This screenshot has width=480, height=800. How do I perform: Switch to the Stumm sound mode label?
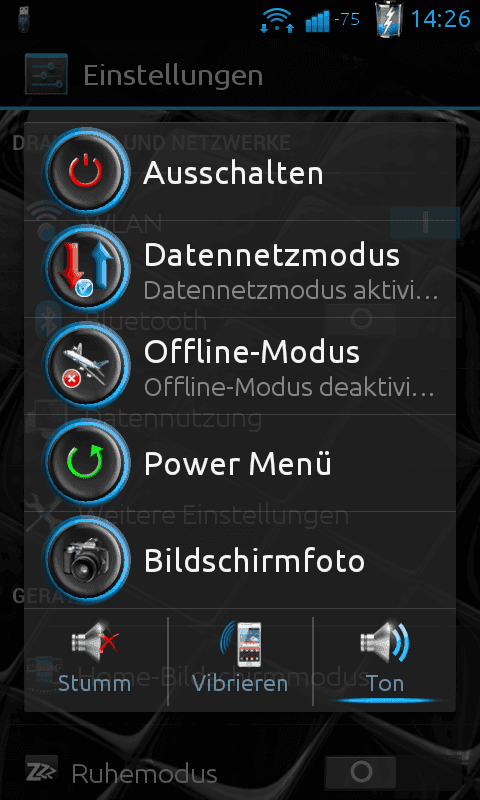[94, 684]
